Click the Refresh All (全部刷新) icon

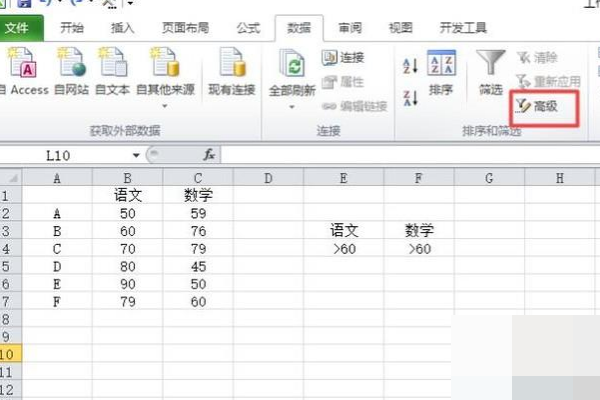point(292,64)
